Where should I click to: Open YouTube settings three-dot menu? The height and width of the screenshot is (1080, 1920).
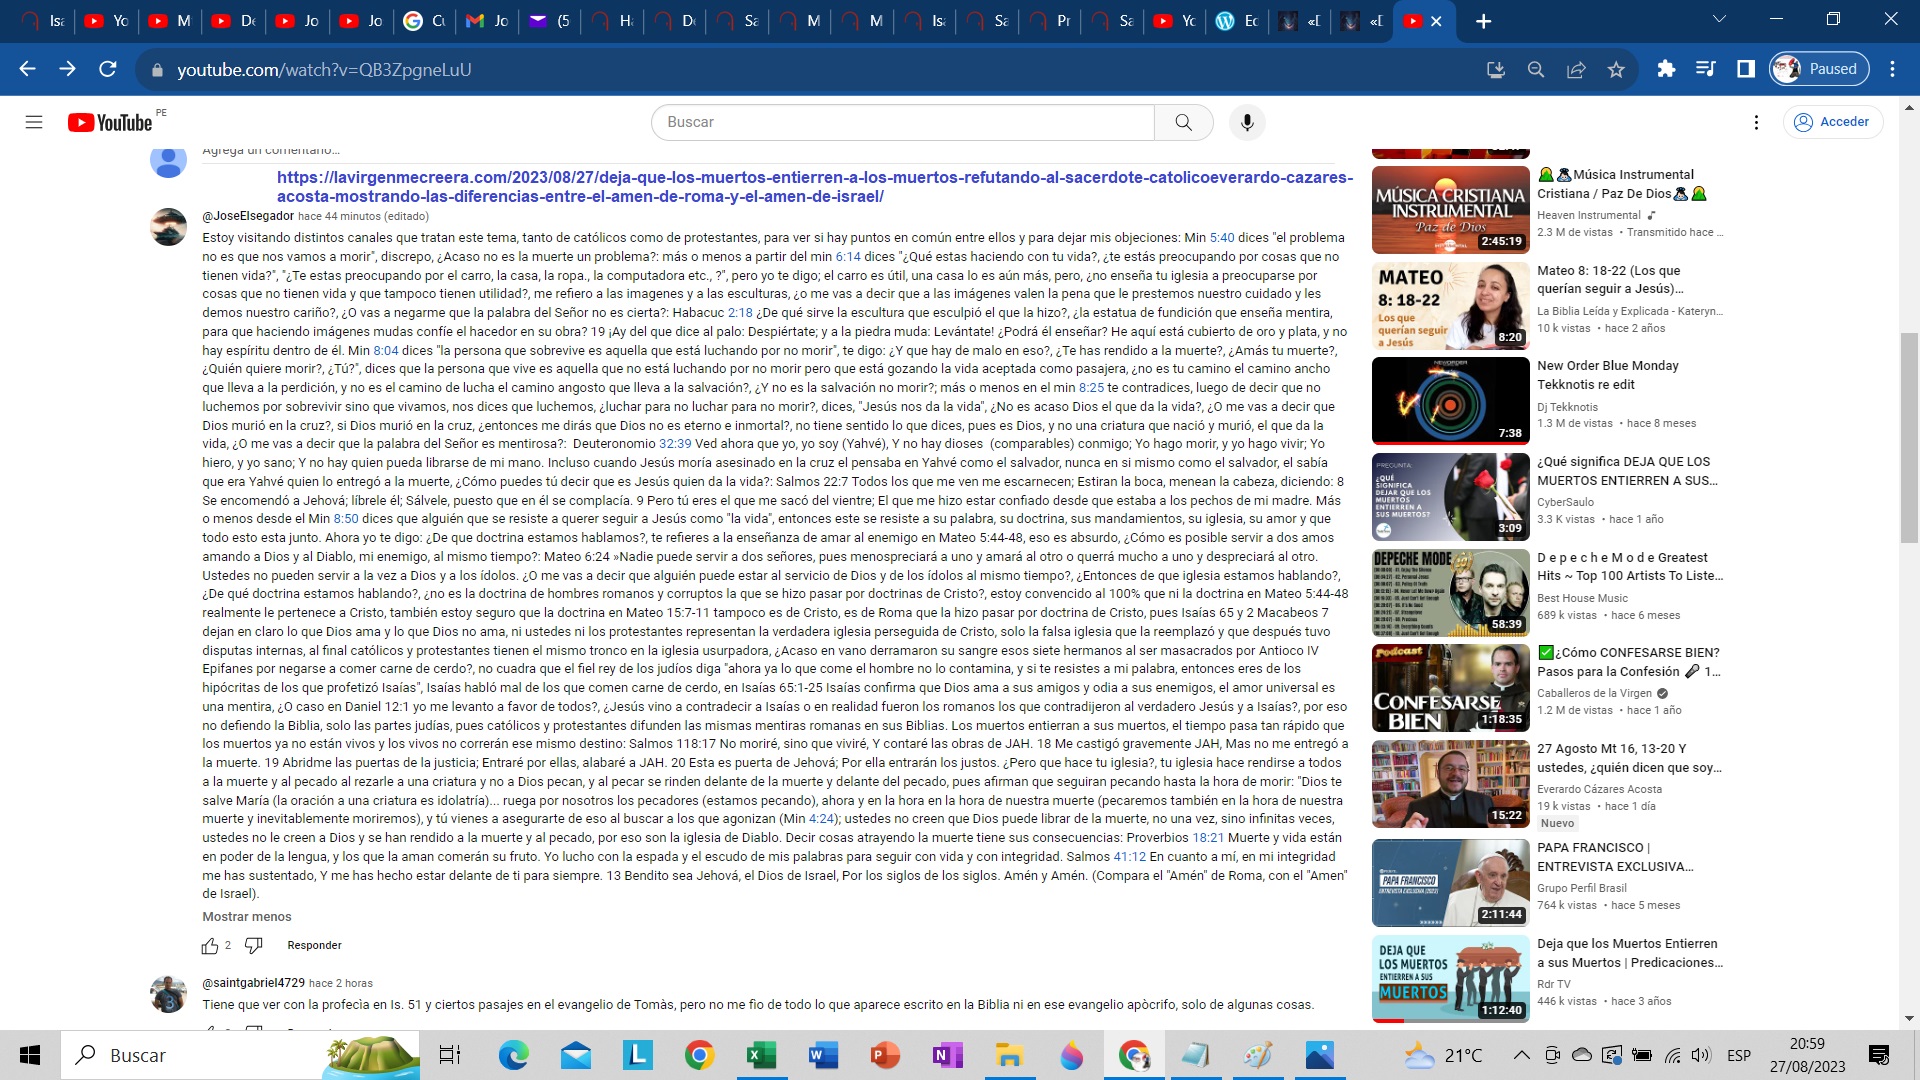tap(1756, 122)
